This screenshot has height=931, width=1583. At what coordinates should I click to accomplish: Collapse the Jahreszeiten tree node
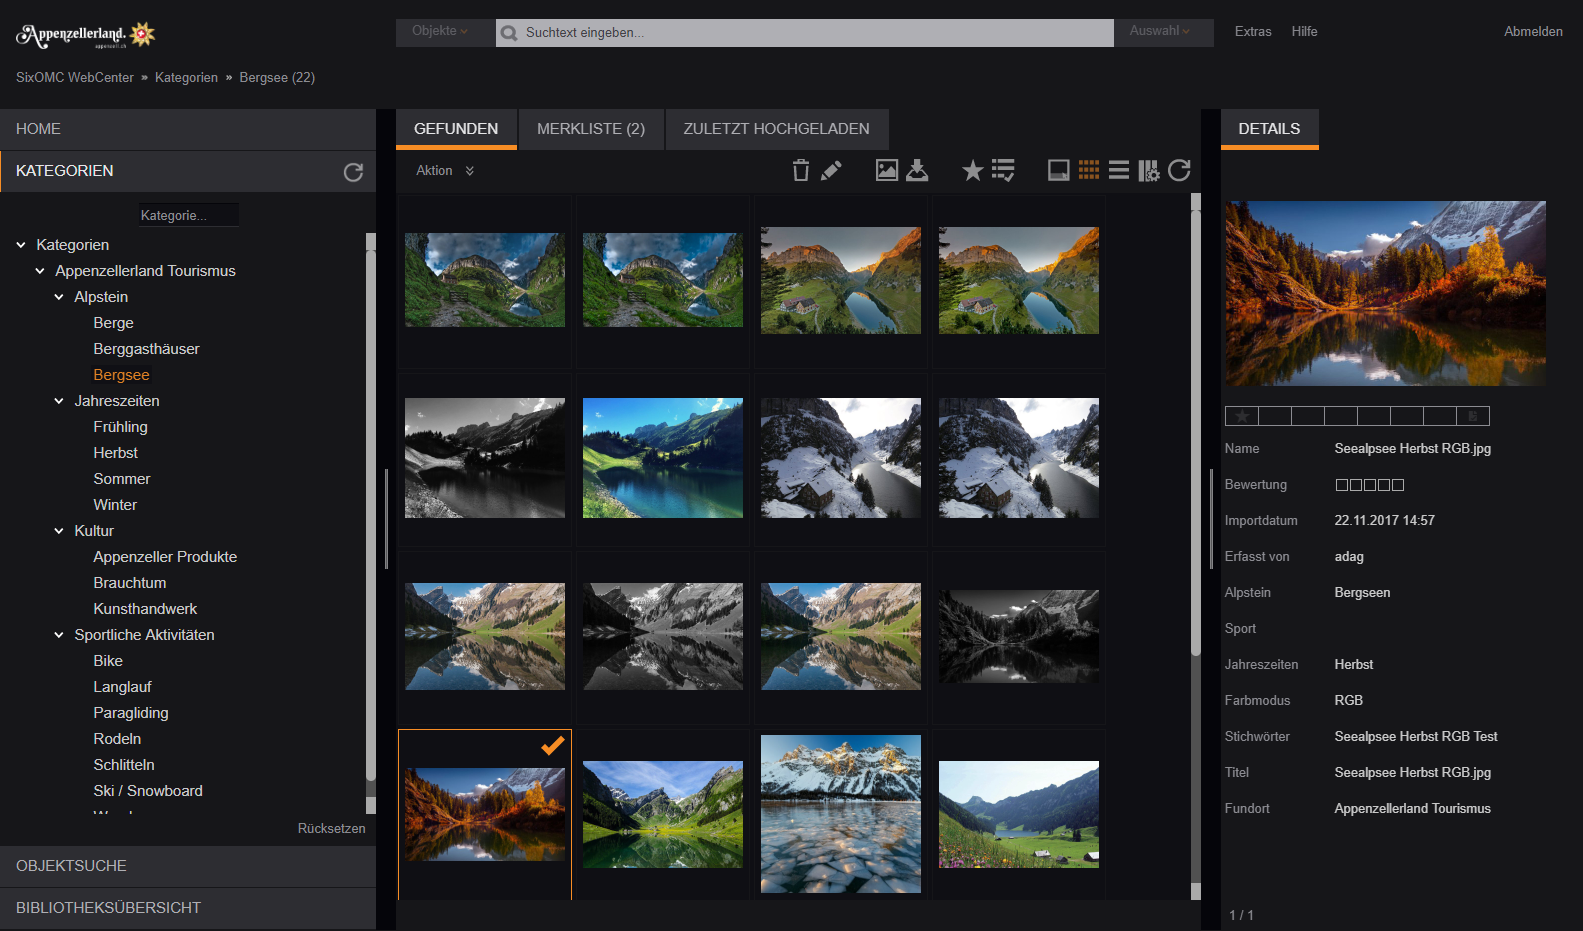tap(59, 401)
